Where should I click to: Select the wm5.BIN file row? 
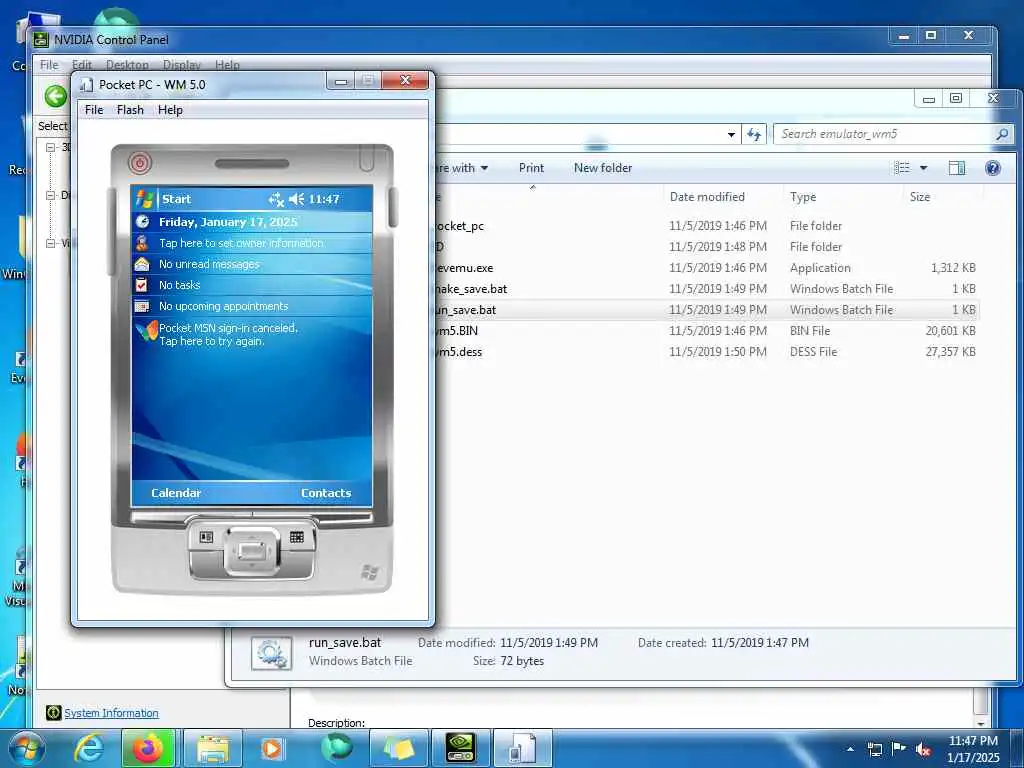(707, 331)
